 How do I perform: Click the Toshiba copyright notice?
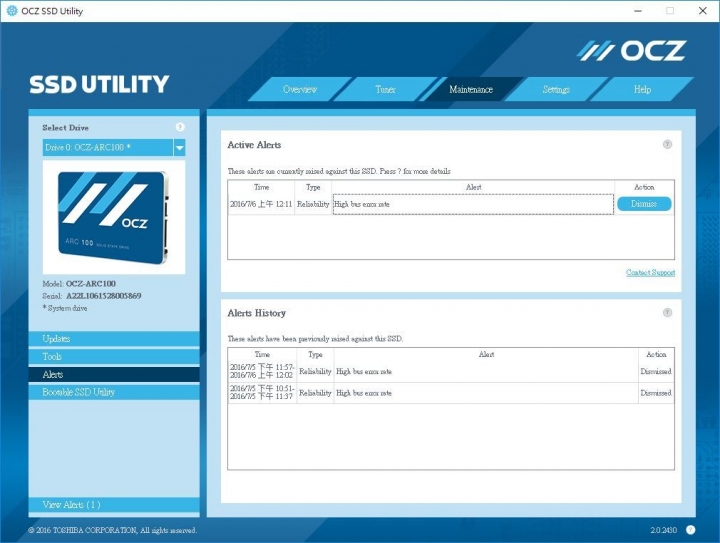(x=112, y=530)
